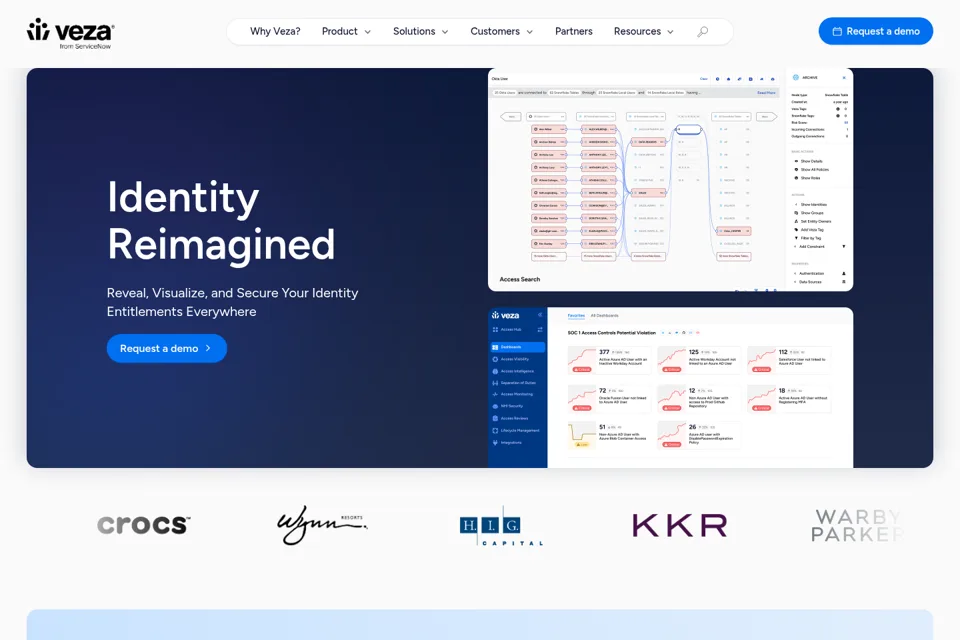Open the Why Veza? page

(x=275, y=31)
